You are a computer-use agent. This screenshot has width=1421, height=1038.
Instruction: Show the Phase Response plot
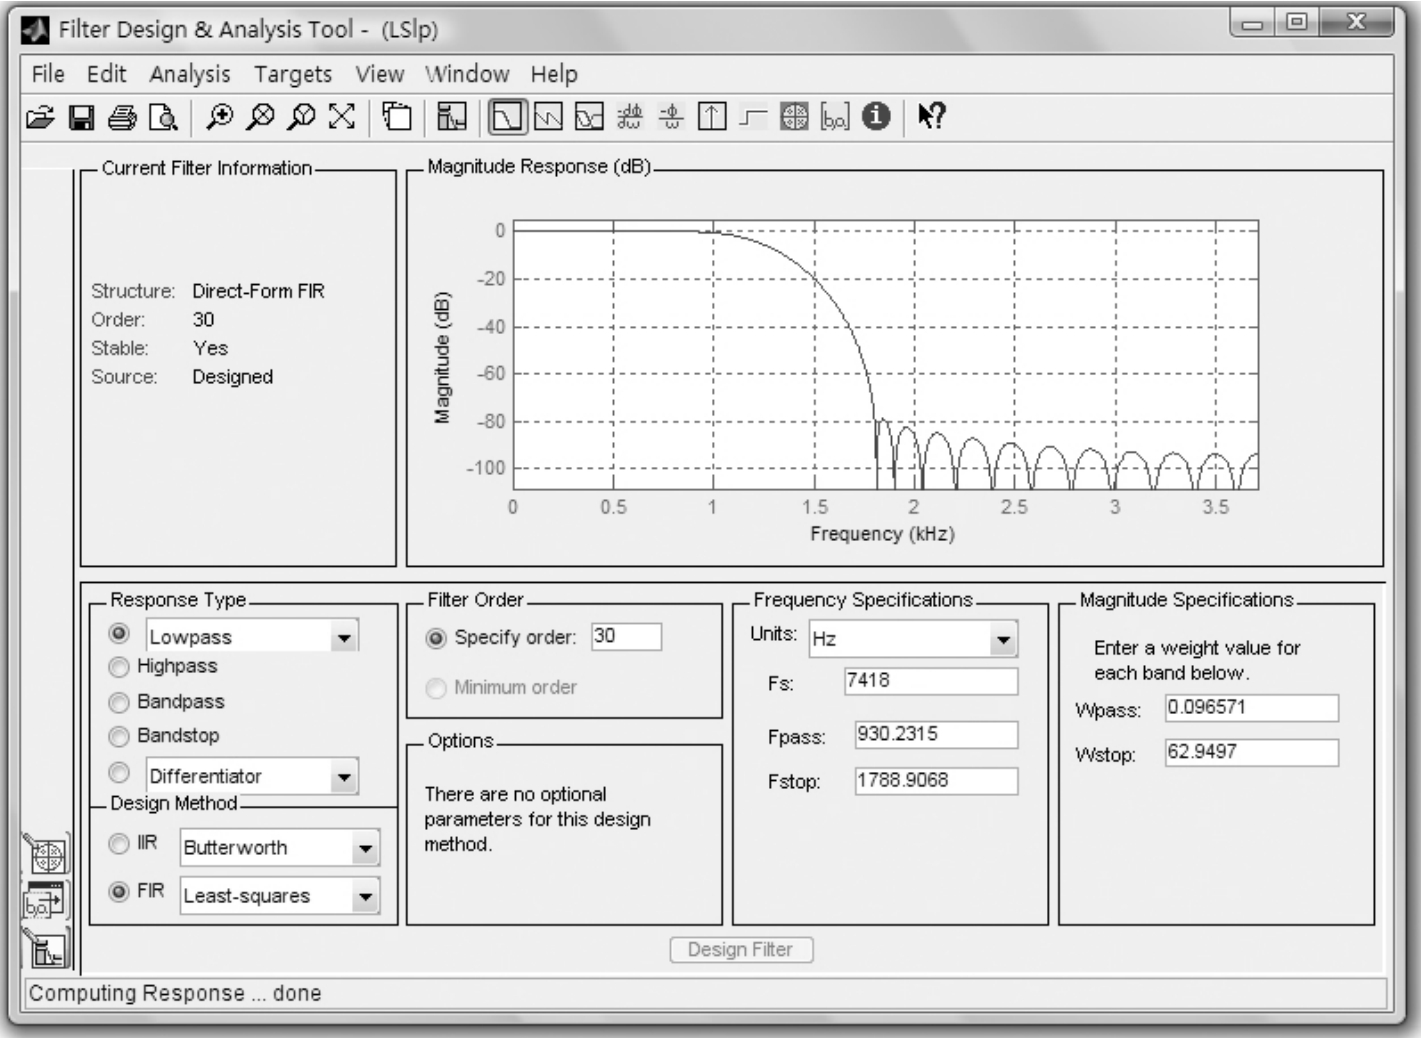coord(548,118)
